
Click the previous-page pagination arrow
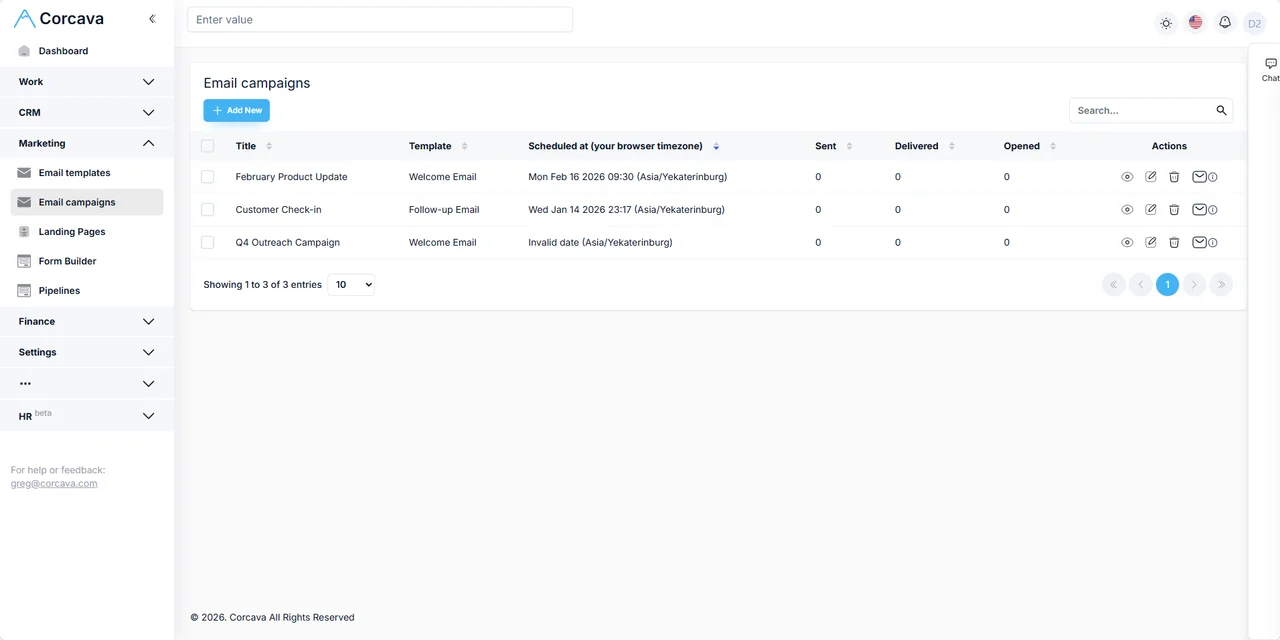tap(1141, 285)
